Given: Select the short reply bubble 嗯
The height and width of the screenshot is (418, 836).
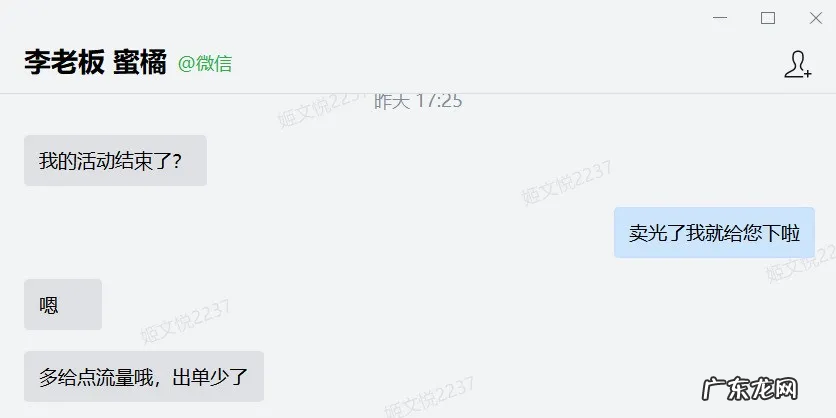Looking at the screenshot, I should (63, 304).
